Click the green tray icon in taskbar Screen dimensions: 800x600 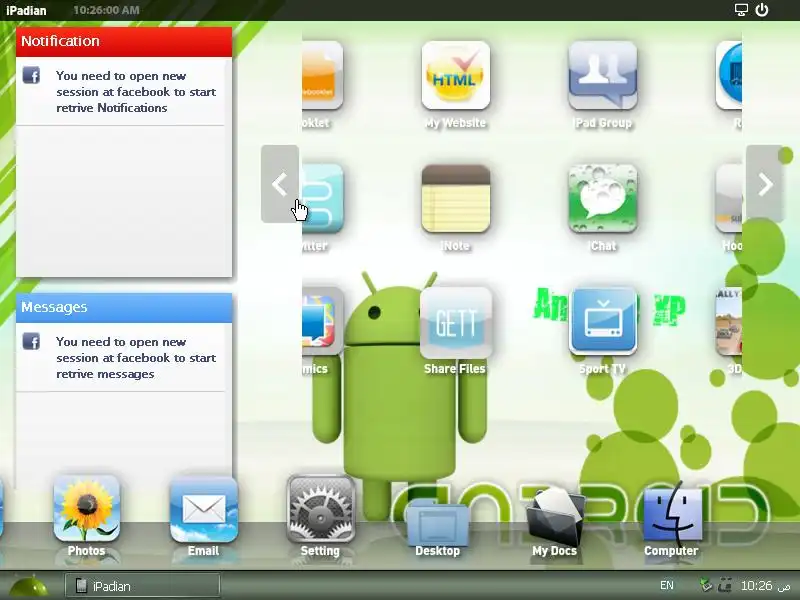706,585
